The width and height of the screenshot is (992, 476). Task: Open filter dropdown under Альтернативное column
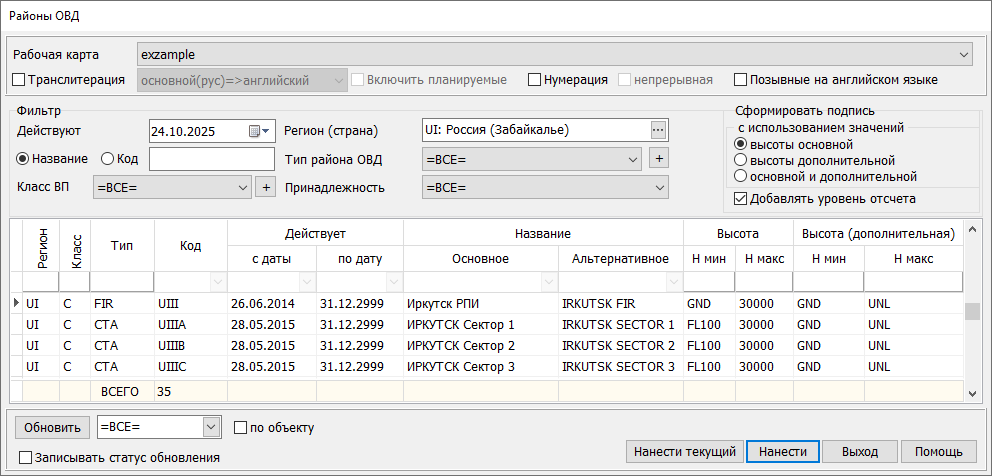coord(673,282)
